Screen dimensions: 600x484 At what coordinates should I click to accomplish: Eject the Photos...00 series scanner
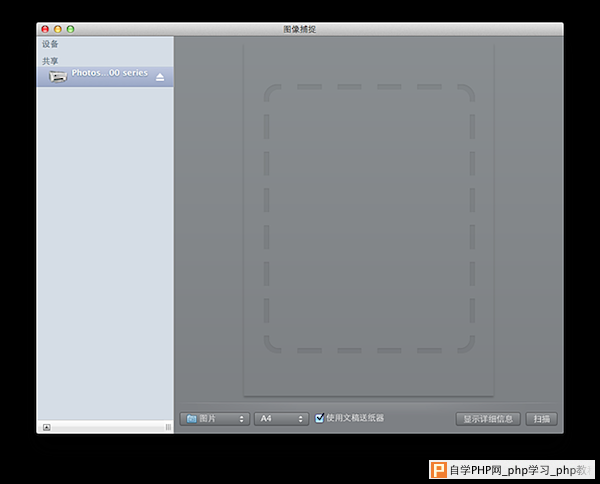point(160,77)
